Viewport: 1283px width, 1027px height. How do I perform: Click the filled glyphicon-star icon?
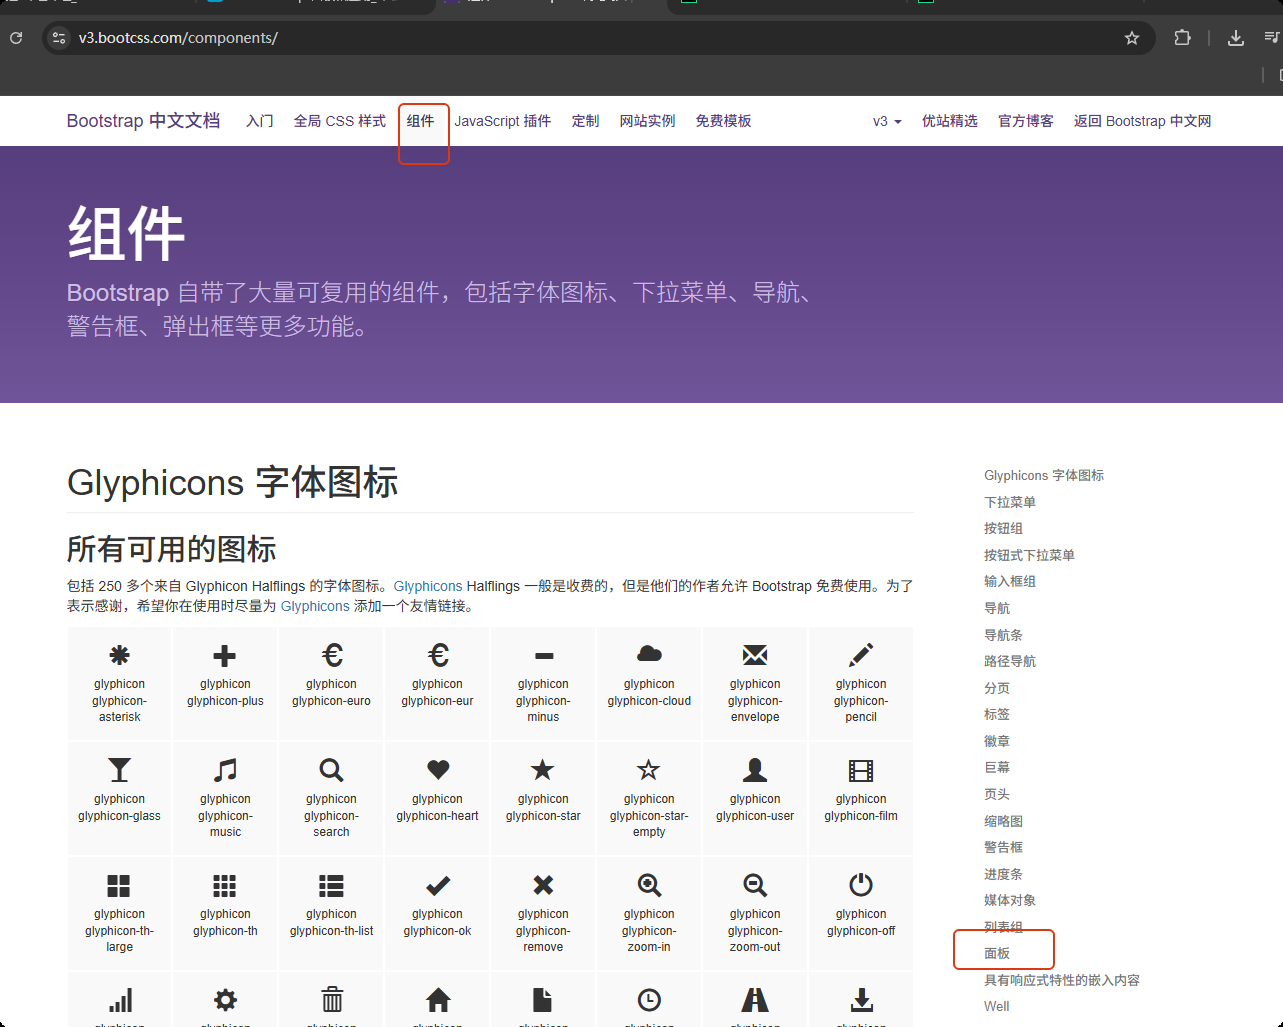[543, 769]
